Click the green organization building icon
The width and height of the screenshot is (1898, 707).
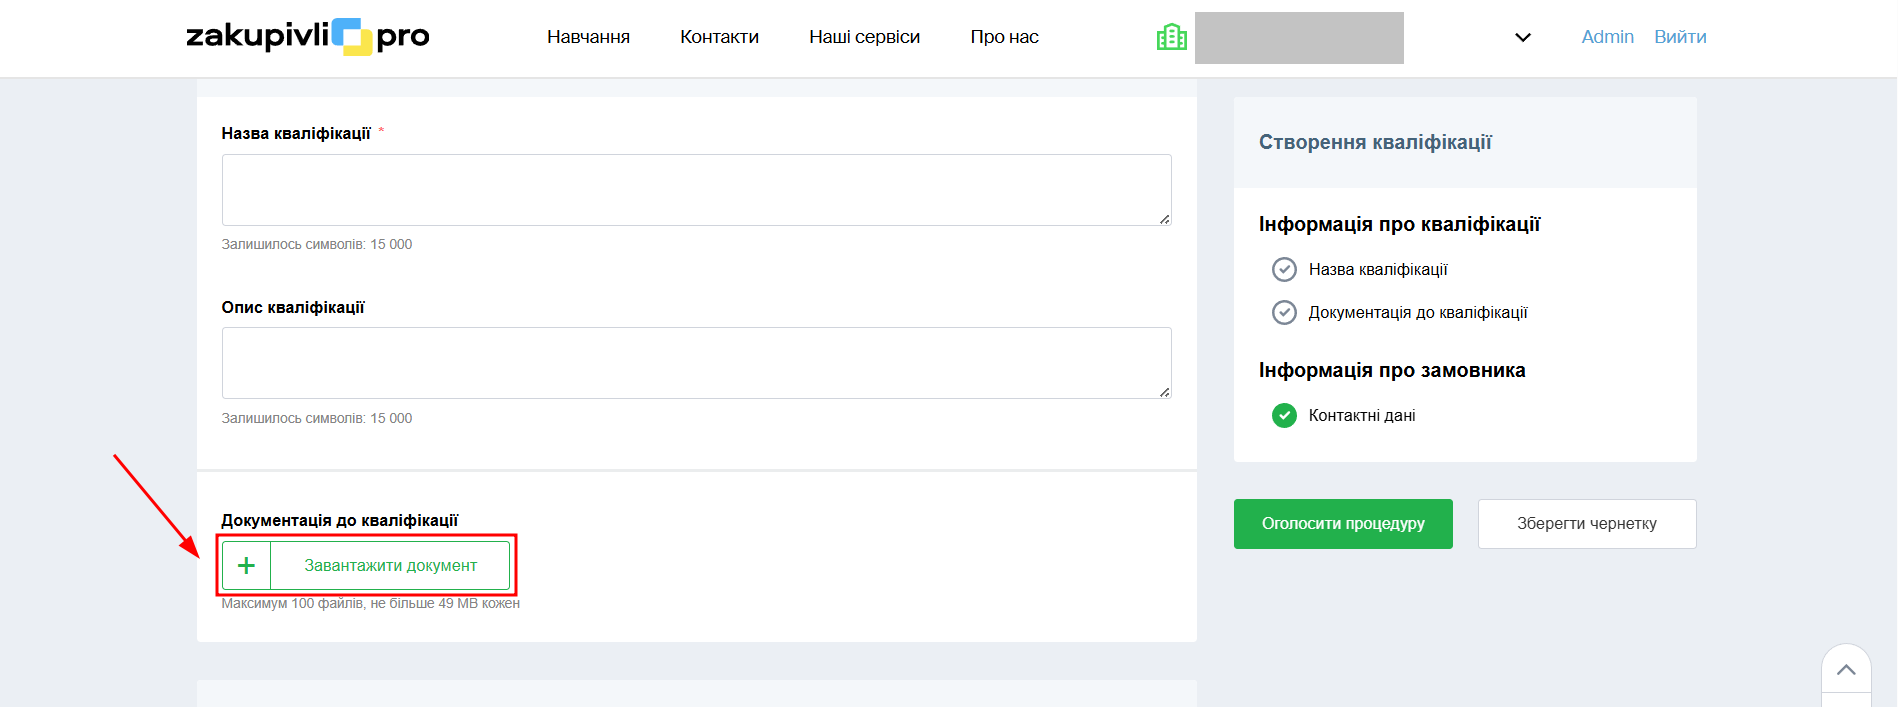[1171, 37]
